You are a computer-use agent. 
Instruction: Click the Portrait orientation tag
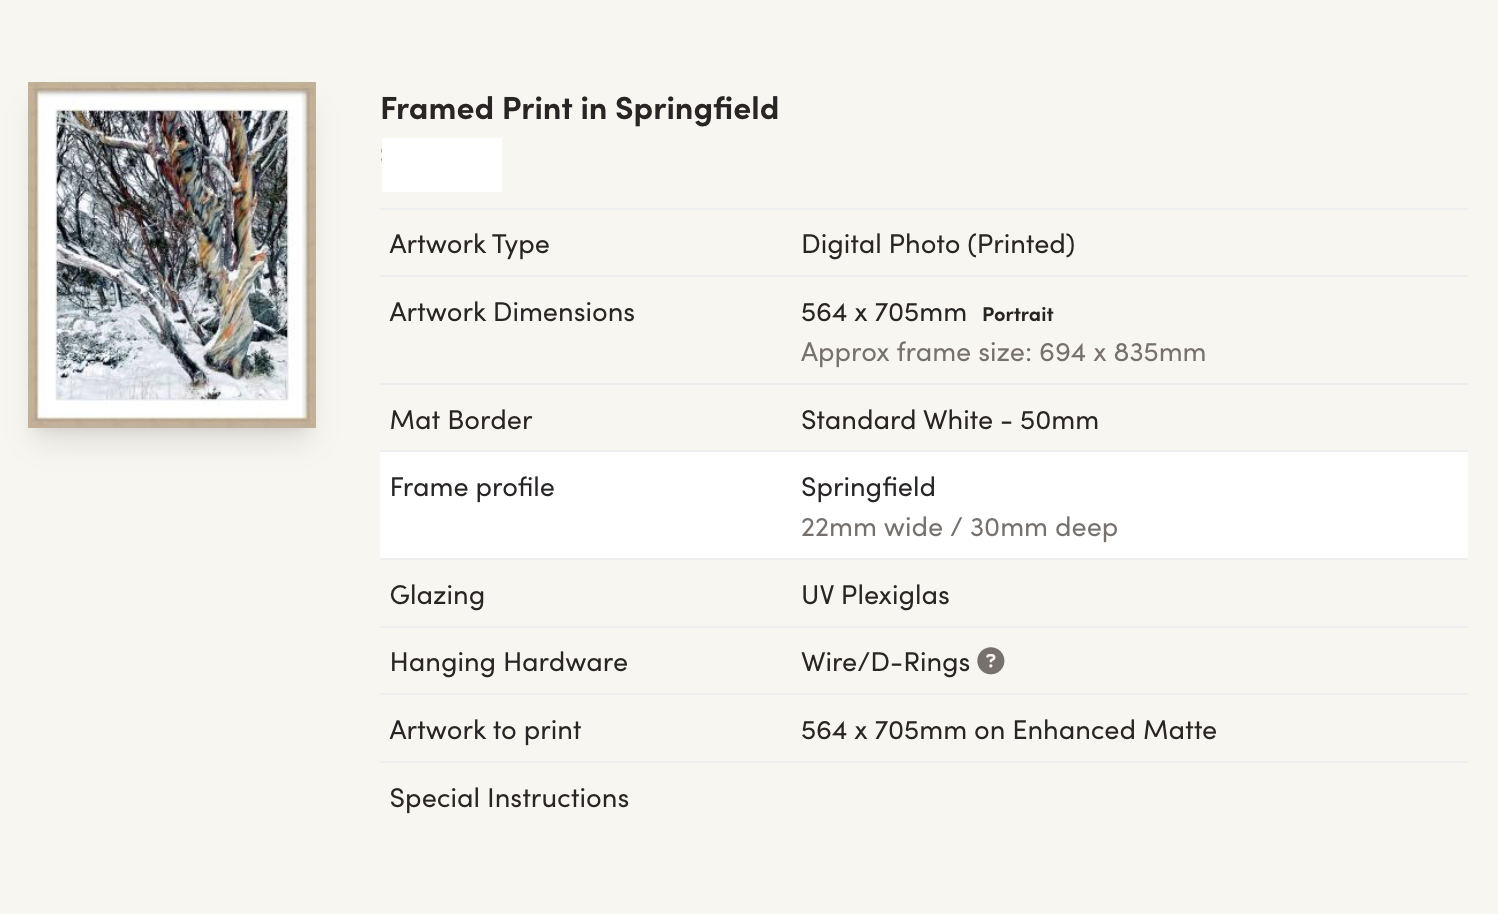point(1018,314)
